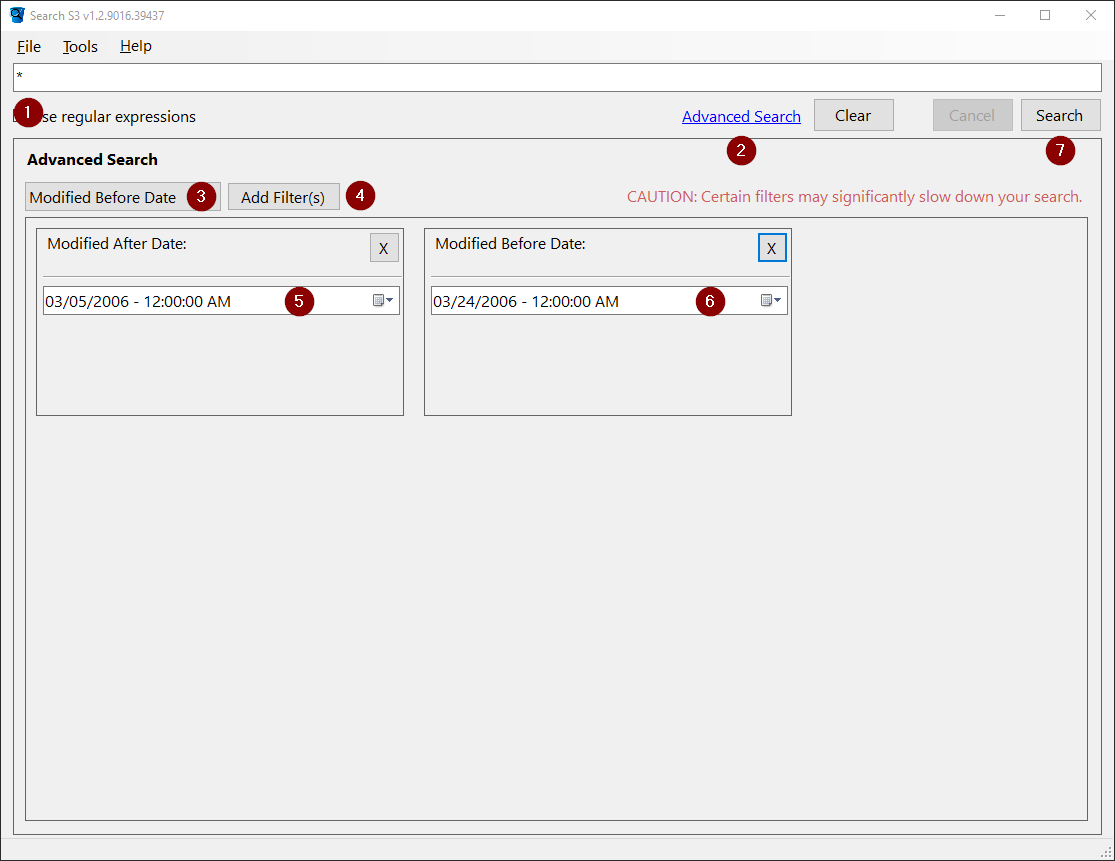The image size is (1115, 861).
Task: Remove the Modified After Date filter
Action: [x=384, y=248]
